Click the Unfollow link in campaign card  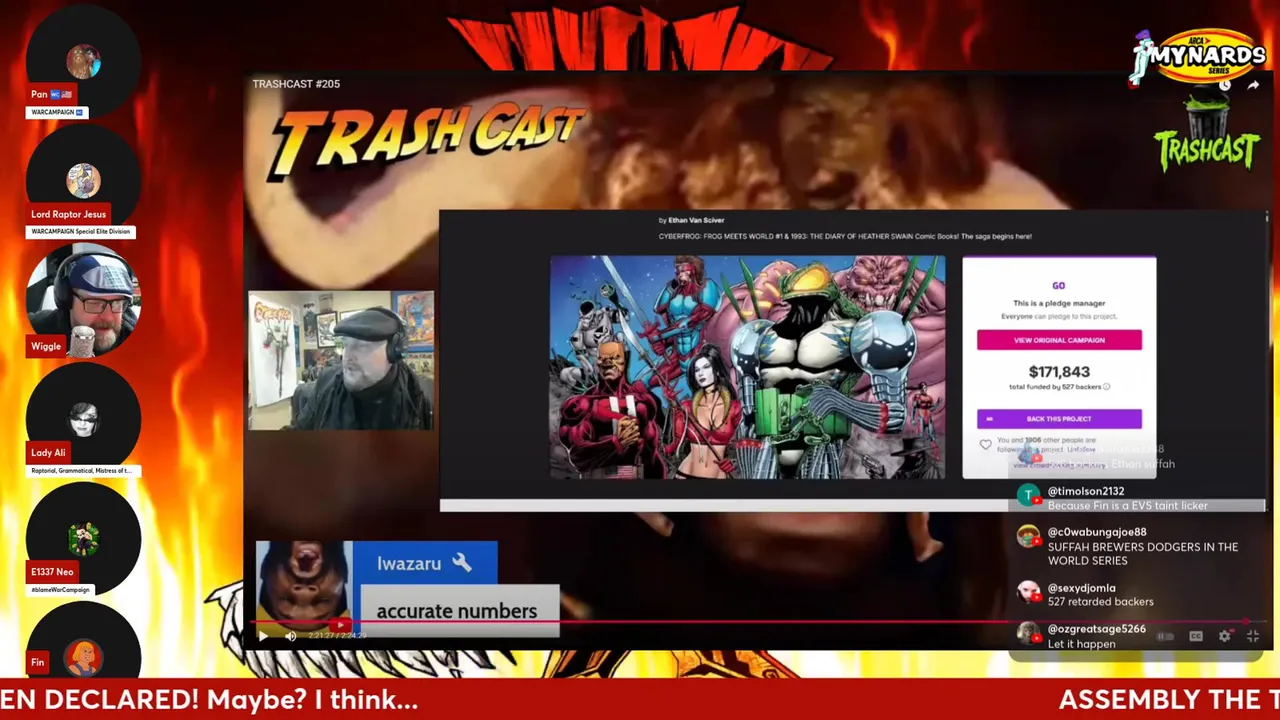tap(1082, 450)
